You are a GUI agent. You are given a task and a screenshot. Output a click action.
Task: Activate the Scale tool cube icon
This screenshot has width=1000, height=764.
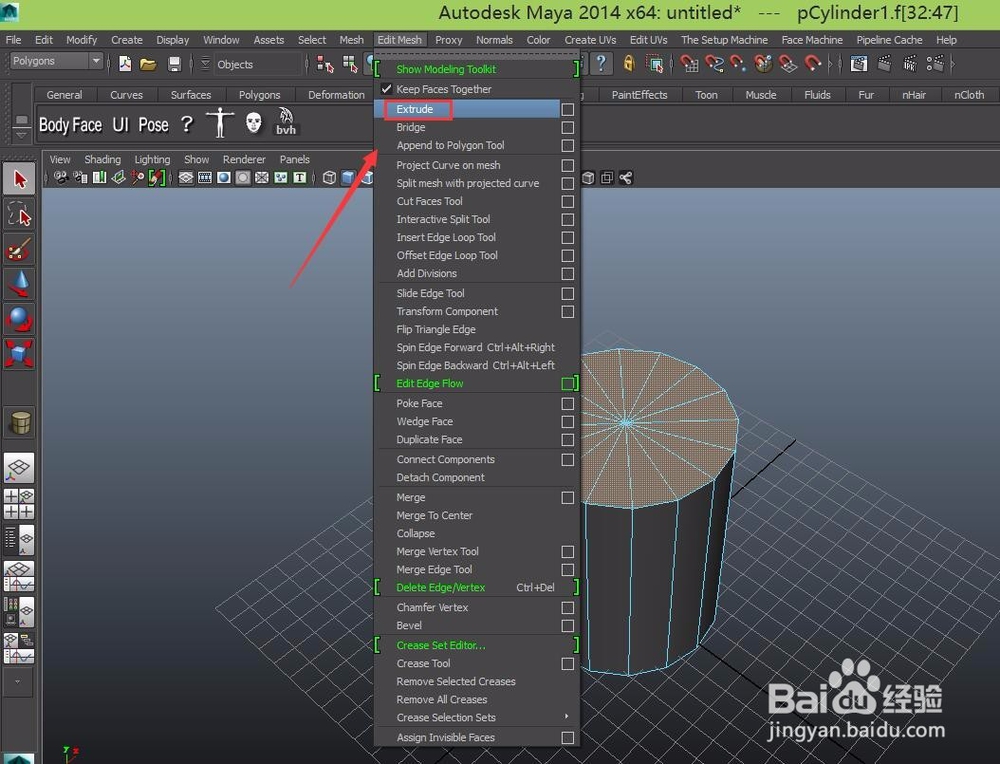[19, 353]
